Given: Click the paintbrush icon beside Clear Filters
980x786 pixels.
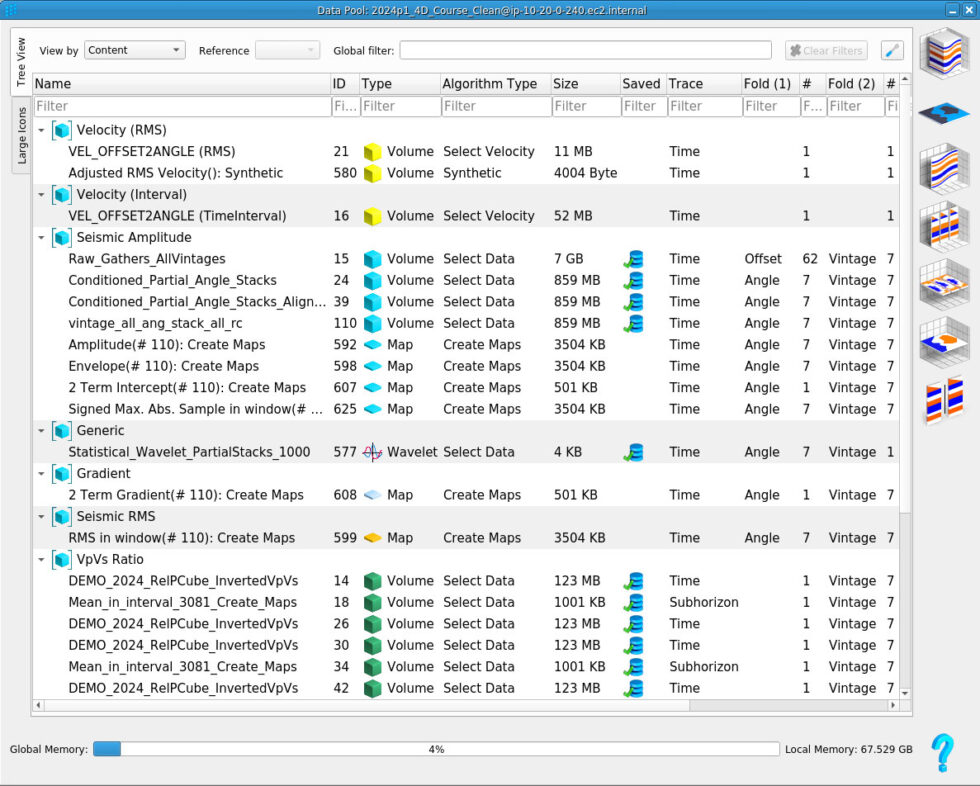Looking at the screenshot, I should pyautogui.click(x=892, y=50).
